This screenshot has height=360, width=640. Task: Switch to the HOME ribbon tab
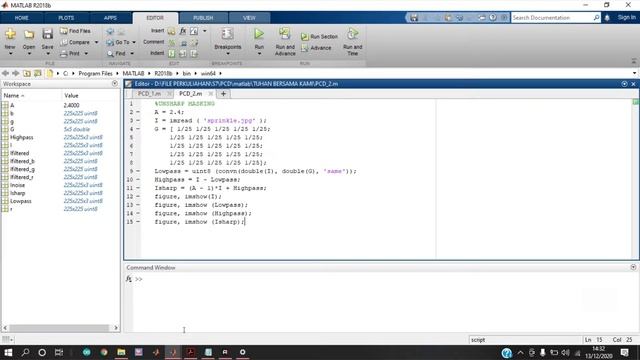22,18
